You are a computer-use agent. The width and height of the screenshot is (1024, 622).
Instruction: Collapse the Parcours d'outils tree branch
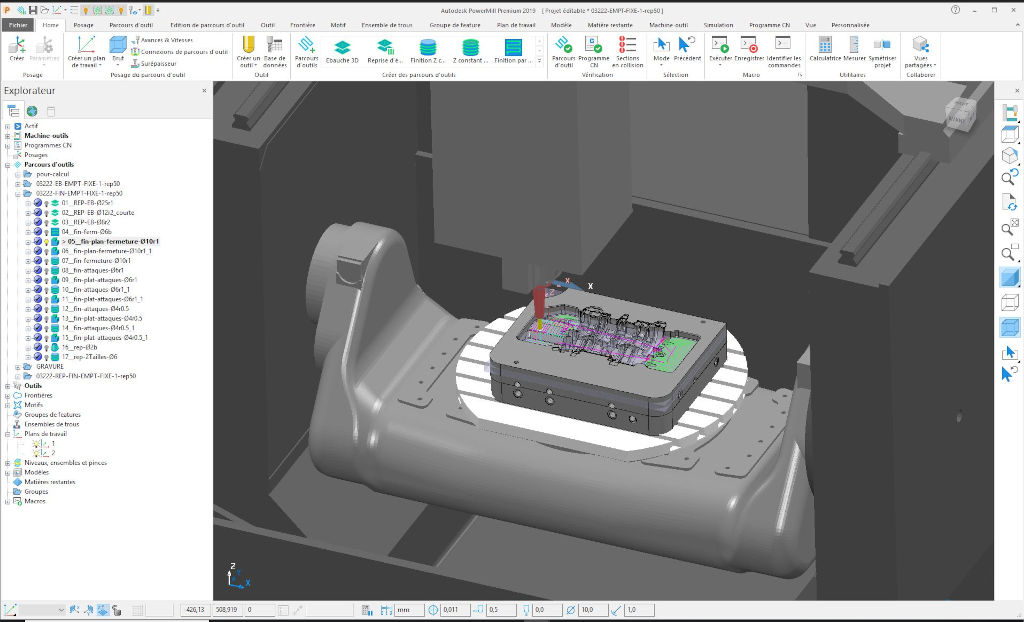(7, 164)
